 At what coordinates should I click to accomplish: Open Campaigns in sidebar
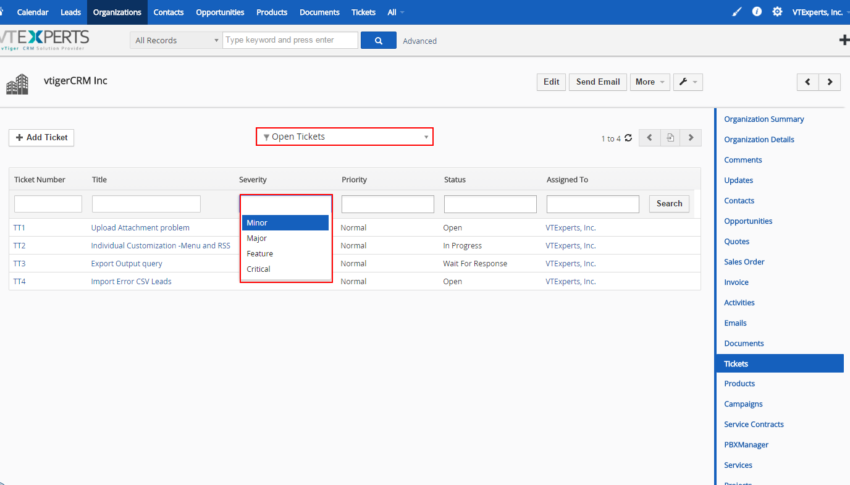tap(743, 404)
